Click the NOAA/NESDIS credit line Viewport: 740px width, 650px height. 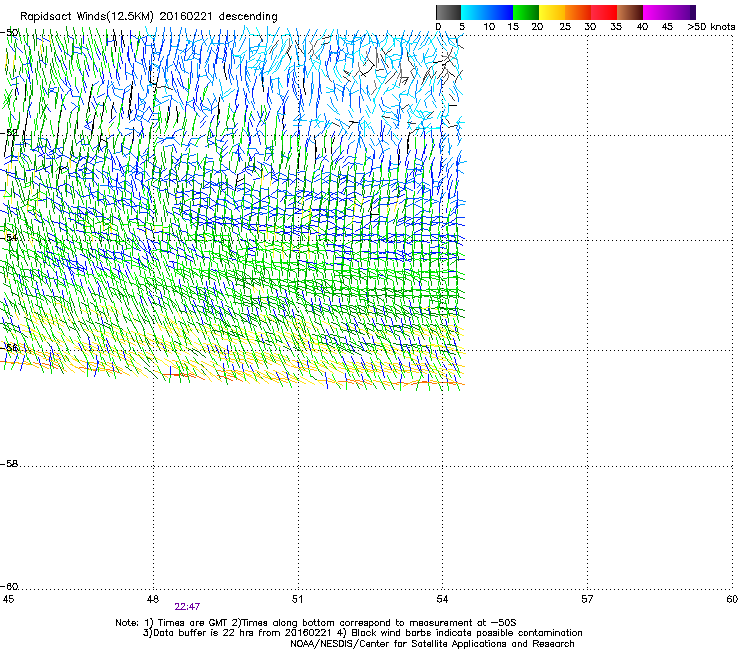(432, 644)
